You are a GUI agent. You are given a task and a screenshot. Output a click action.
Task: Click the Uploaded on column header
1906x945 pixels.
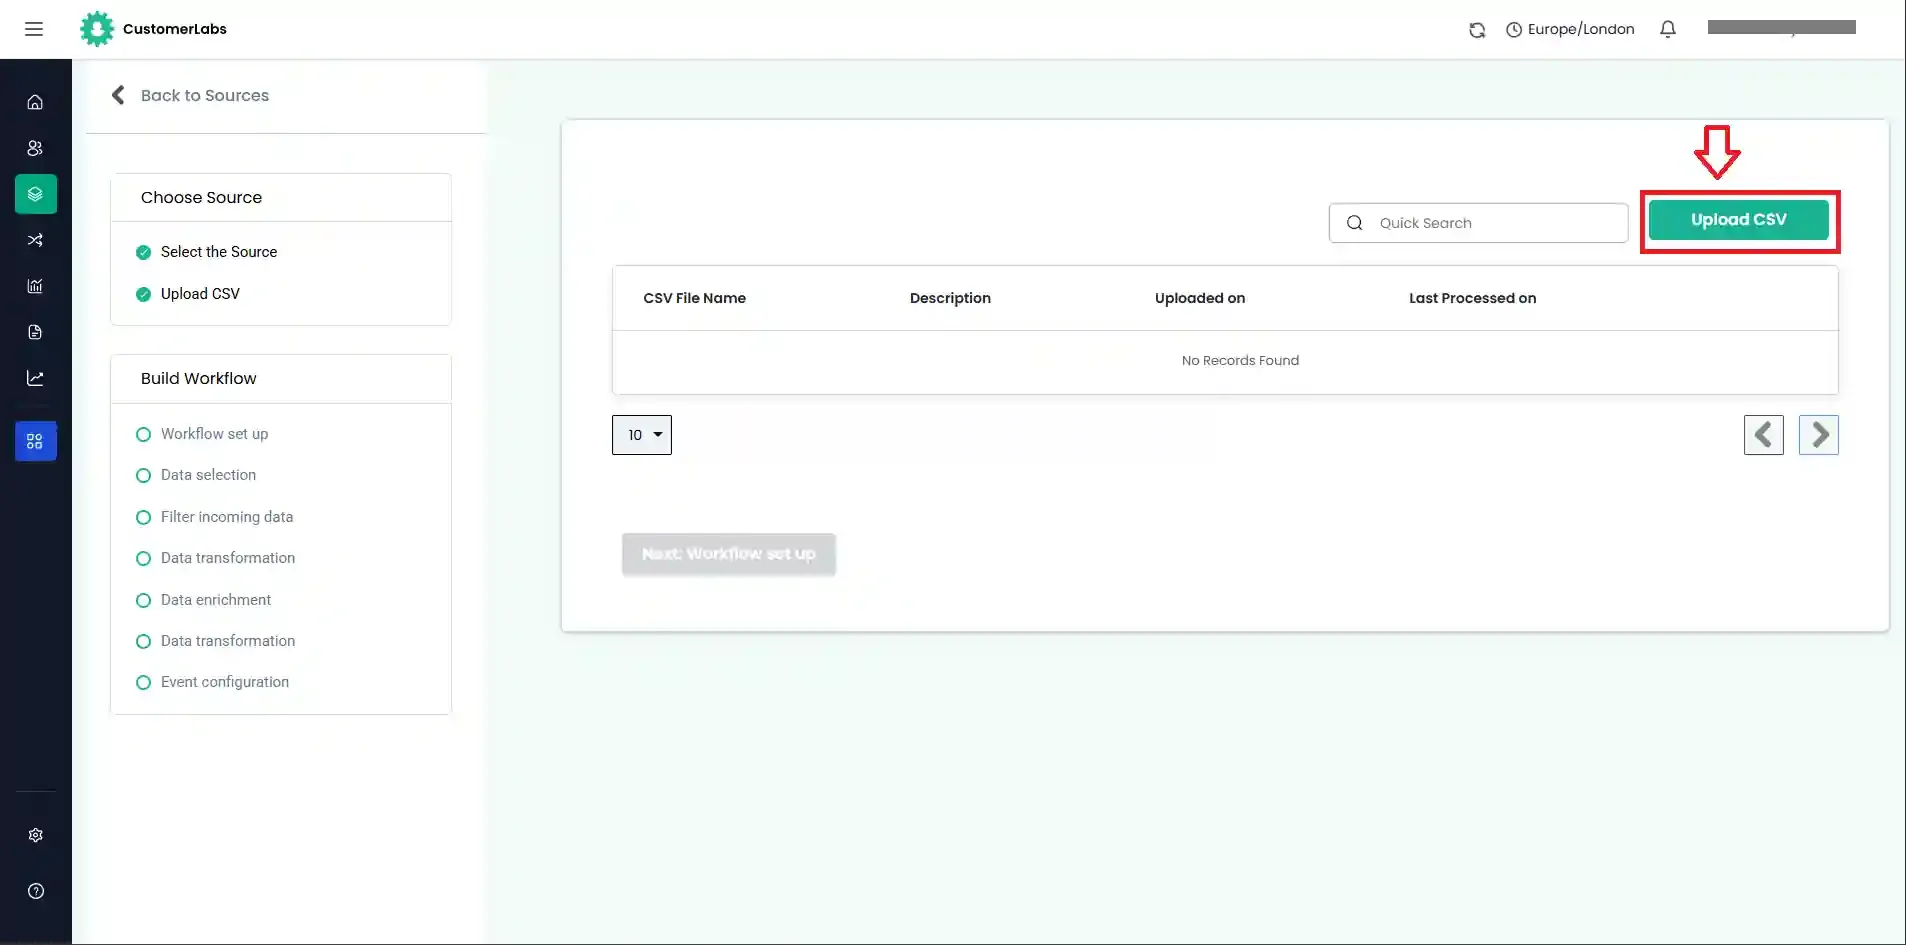[1200, 298]
